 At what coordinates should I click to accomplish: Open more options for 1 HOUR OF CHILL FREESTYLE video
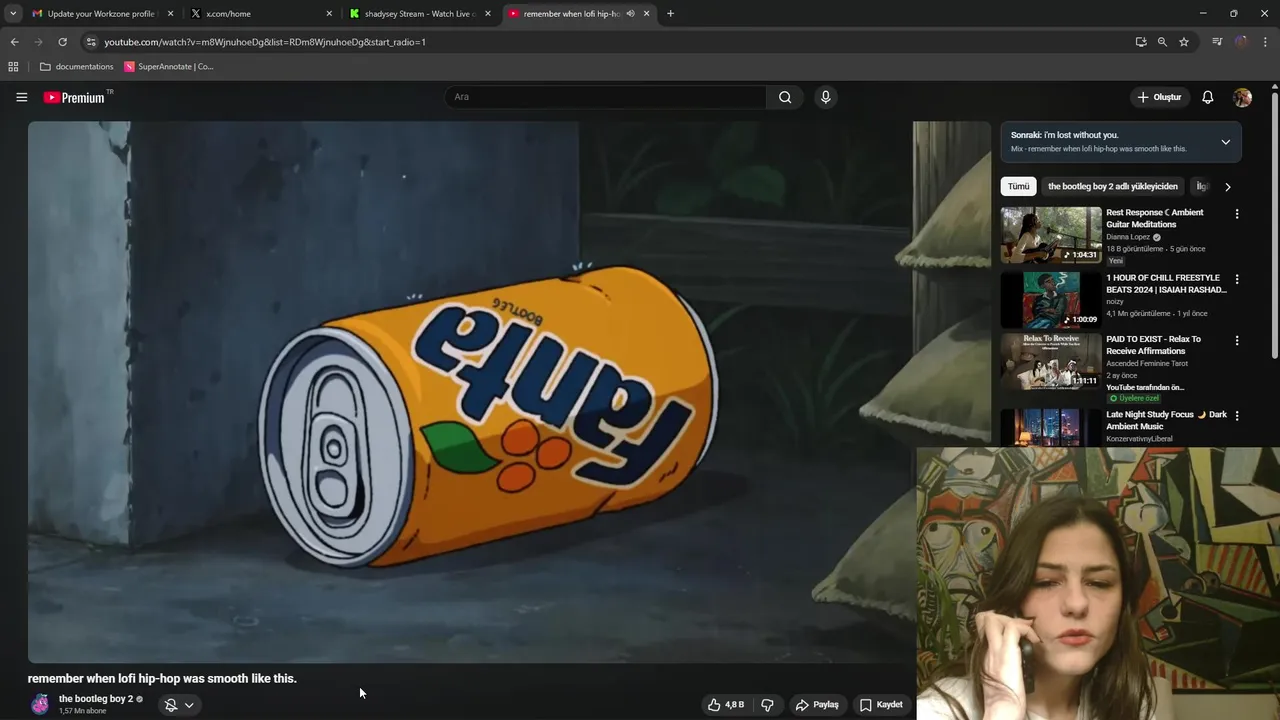pos(1237,279)
